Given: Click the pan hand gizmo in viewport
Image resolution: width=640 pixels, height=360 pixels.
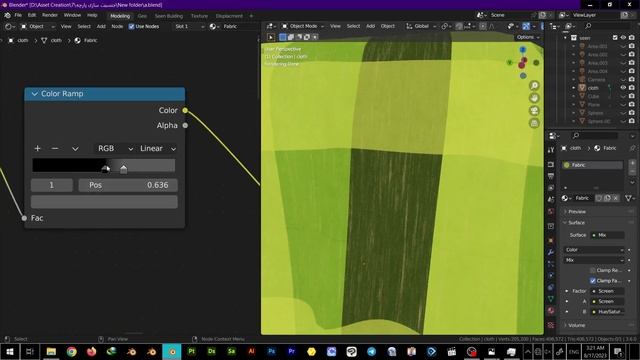Looking at the screenshot, I should coord(534,98).
